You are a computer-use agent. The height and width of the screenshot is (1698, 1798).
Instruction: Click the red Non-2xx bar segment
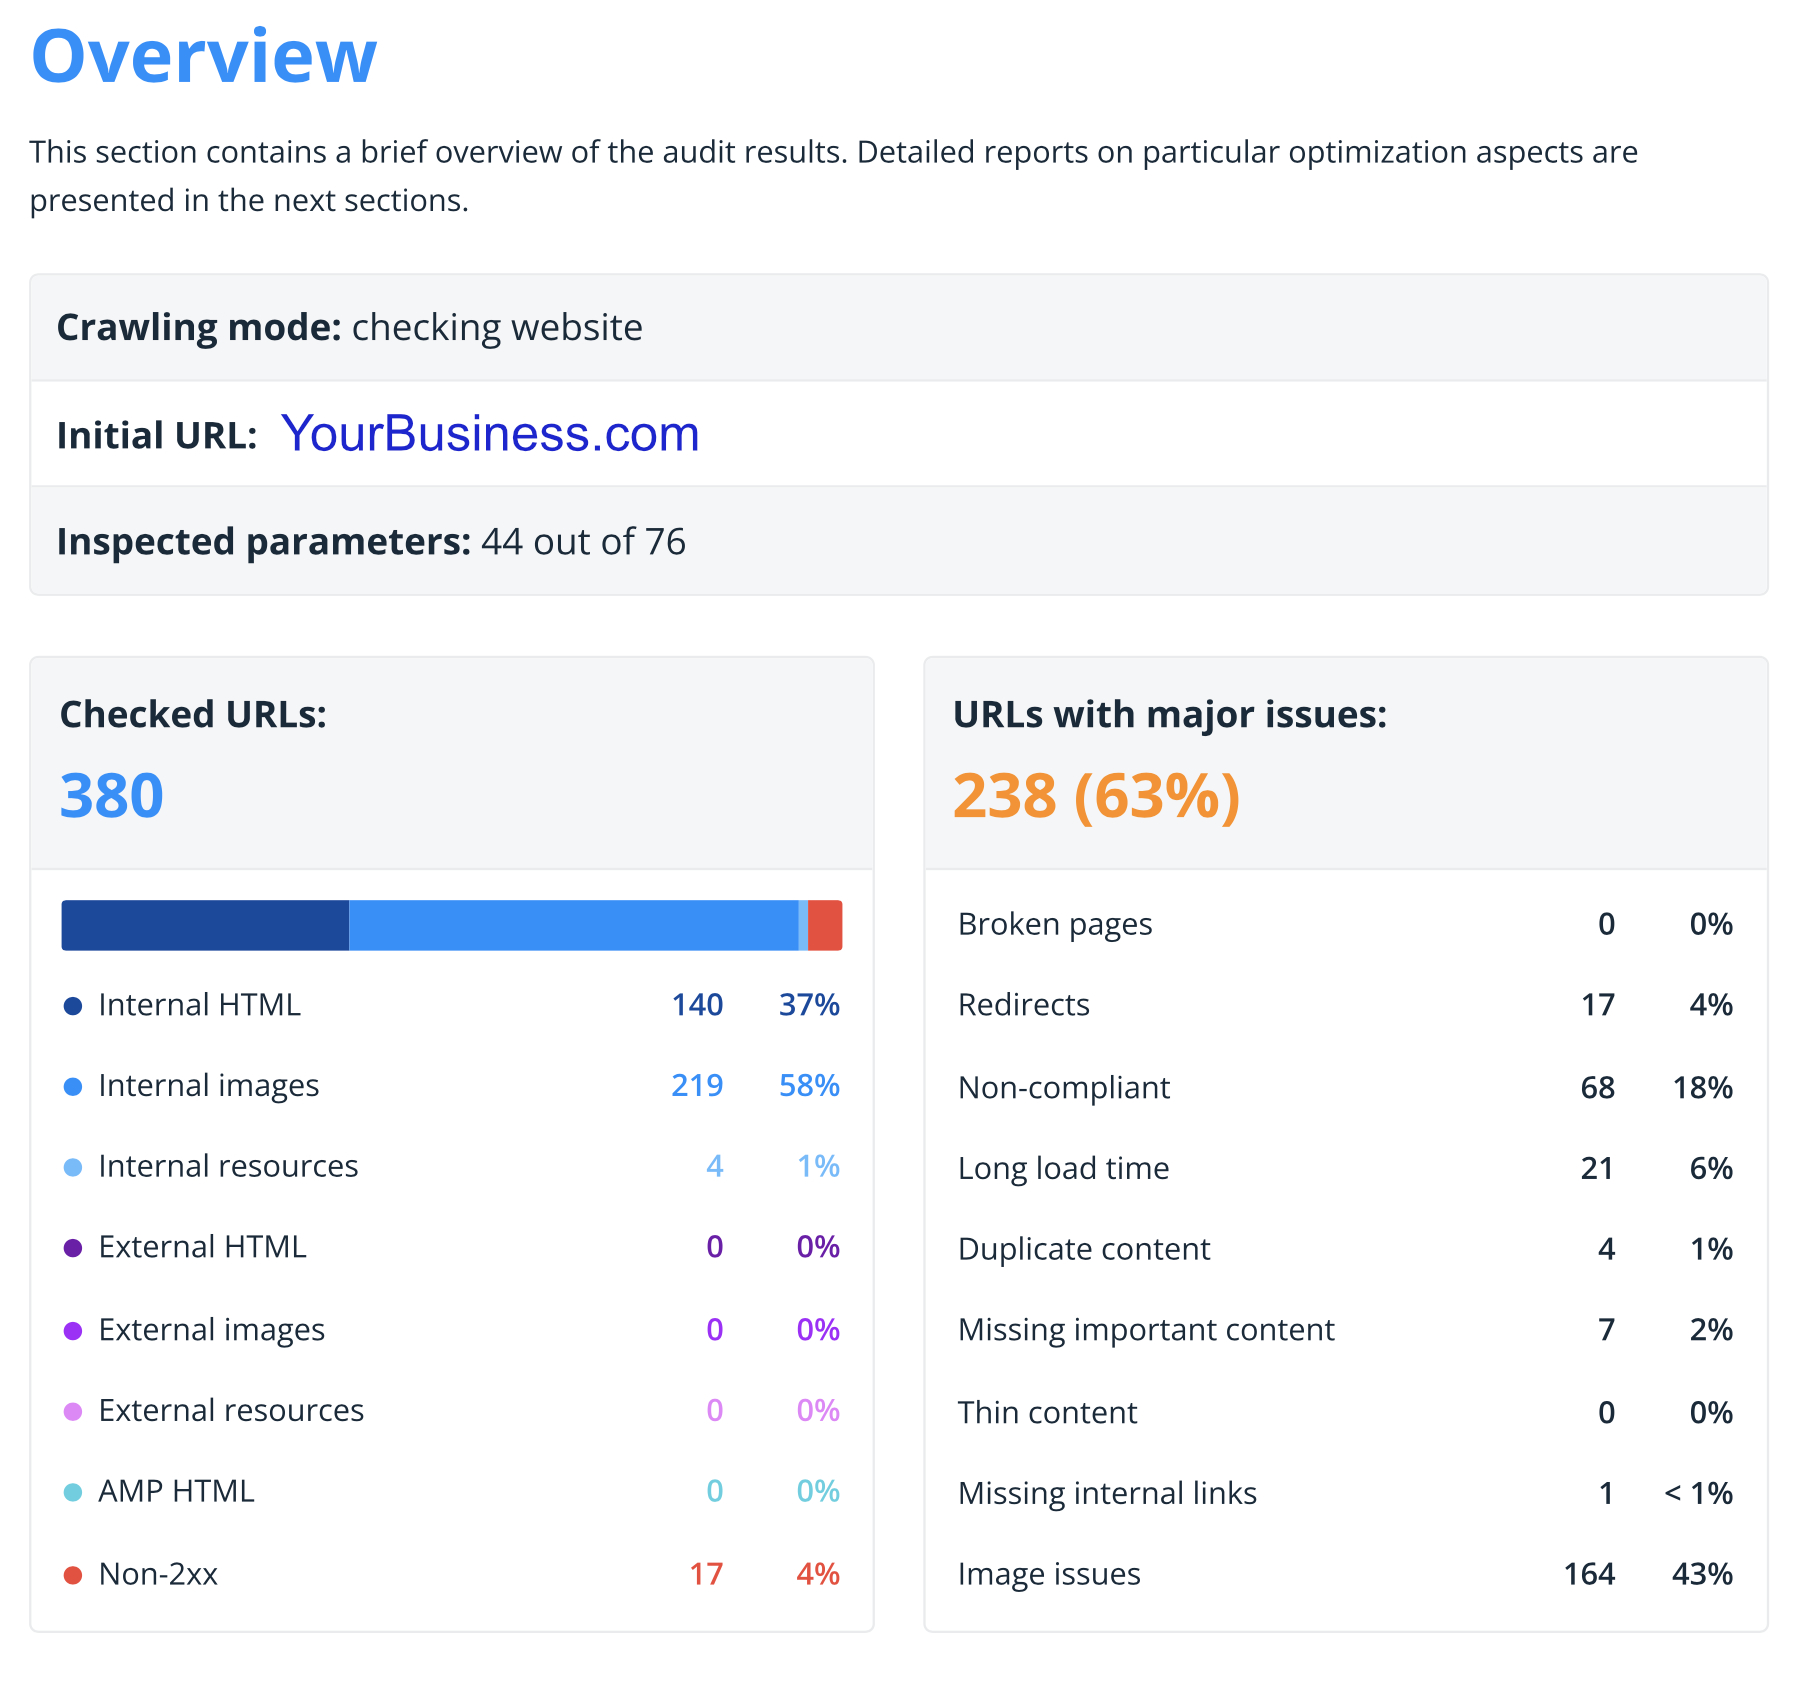tap(825, 925)
